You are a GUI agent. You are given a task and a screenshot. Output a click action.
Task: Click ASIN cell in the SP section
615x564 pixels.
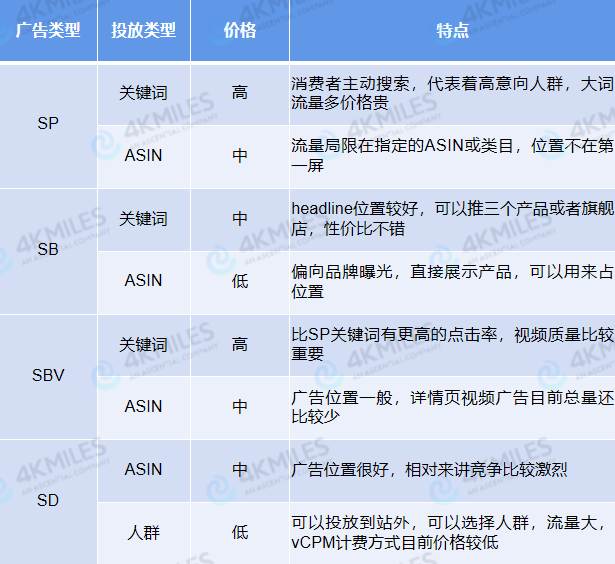(x=143, y=155)
